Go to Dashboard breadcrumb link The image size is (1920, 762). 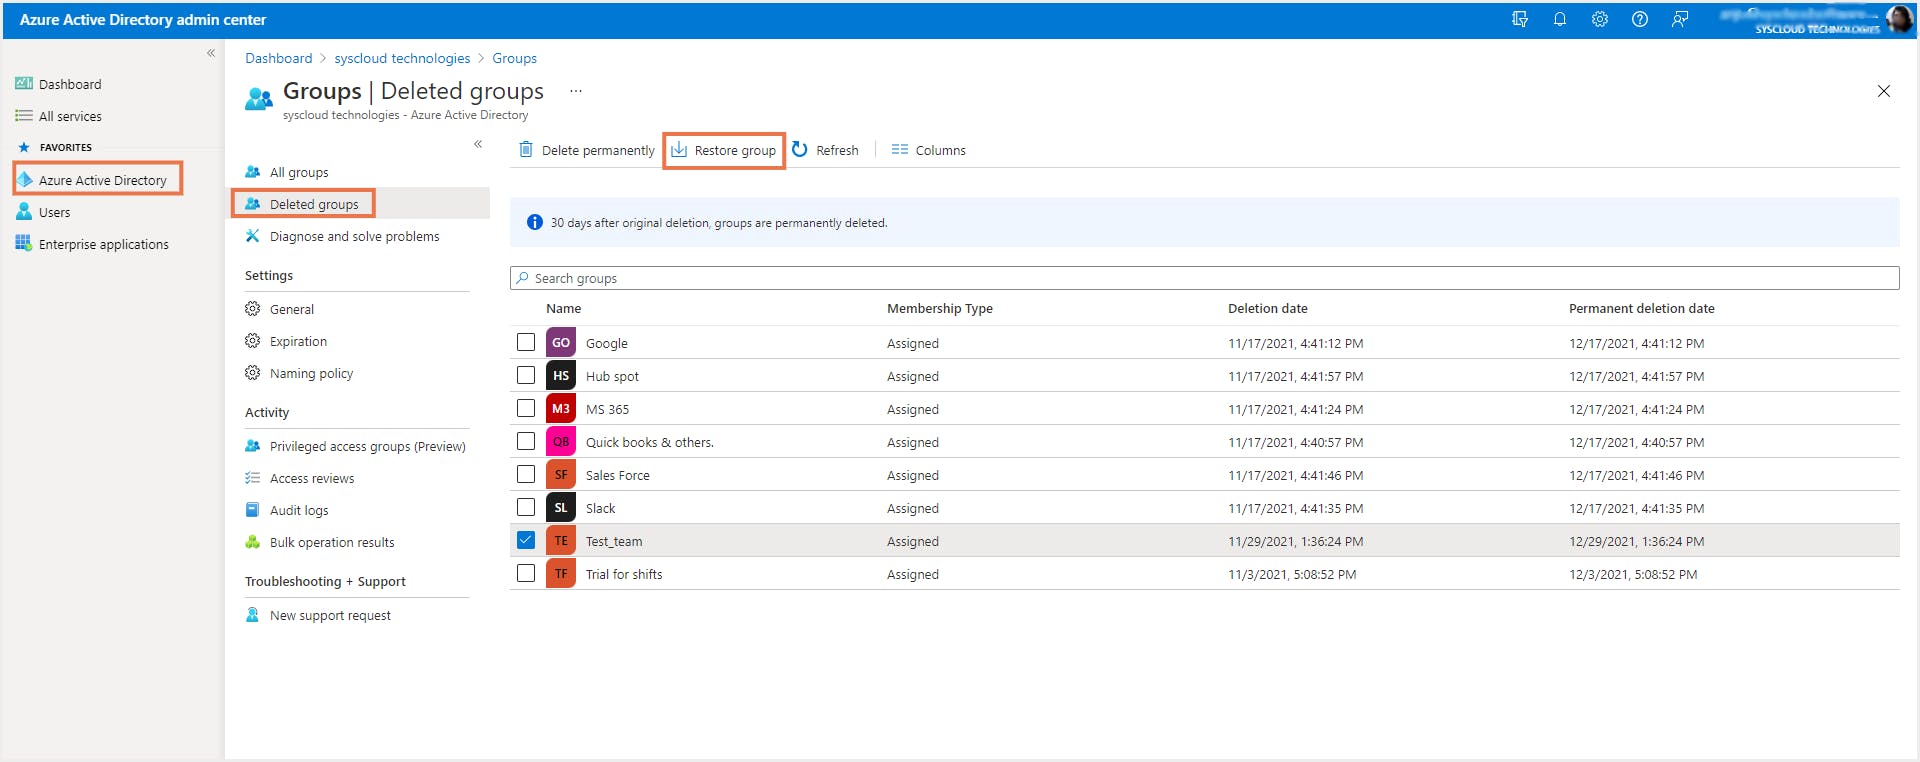click(x=279, y=58)
